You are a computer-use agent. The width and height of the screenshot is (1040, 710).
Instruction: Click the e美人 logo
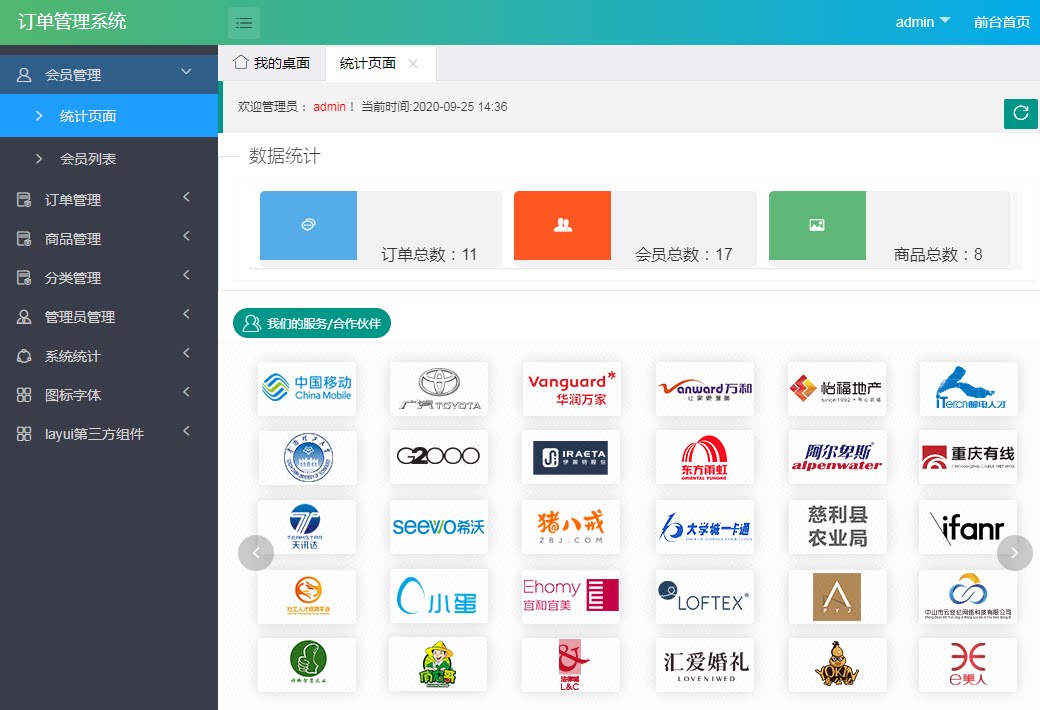968,666
